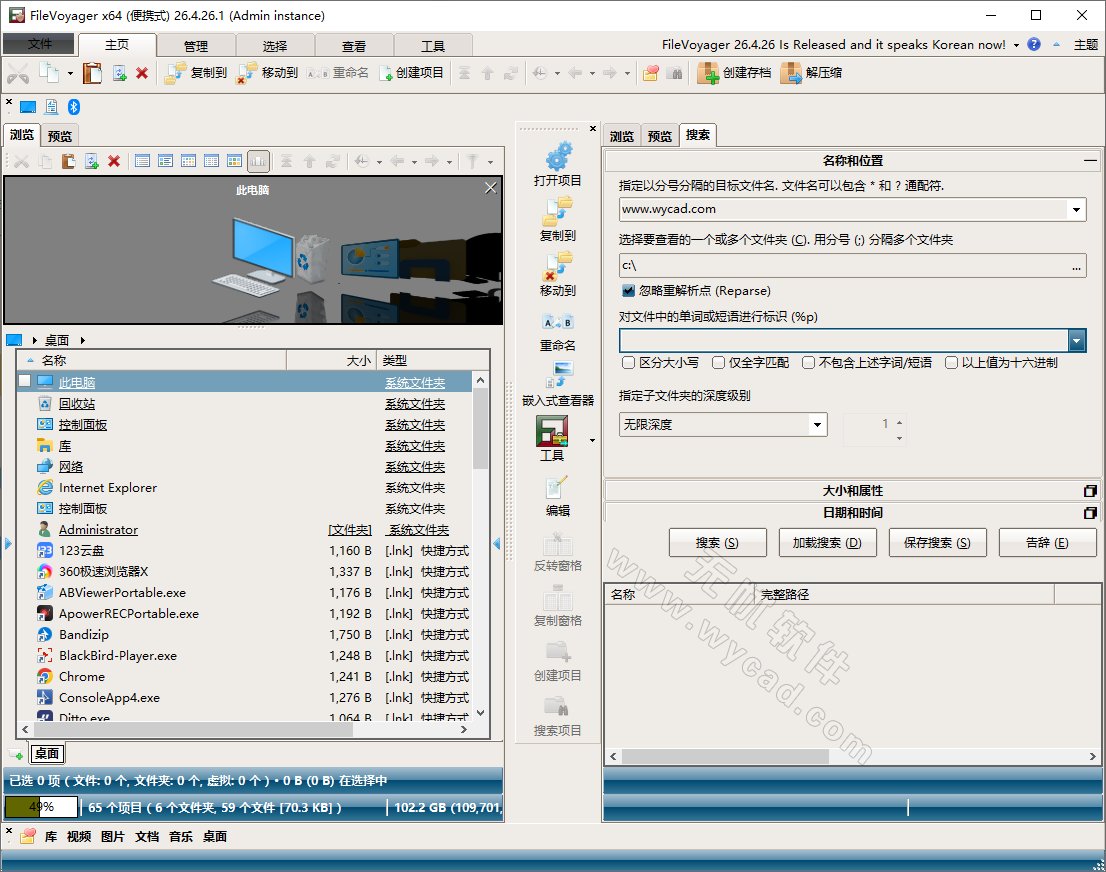1106x872 pixels.
Task: Open the www.wycad.com filename dropdown
Action: [1078, 209]
